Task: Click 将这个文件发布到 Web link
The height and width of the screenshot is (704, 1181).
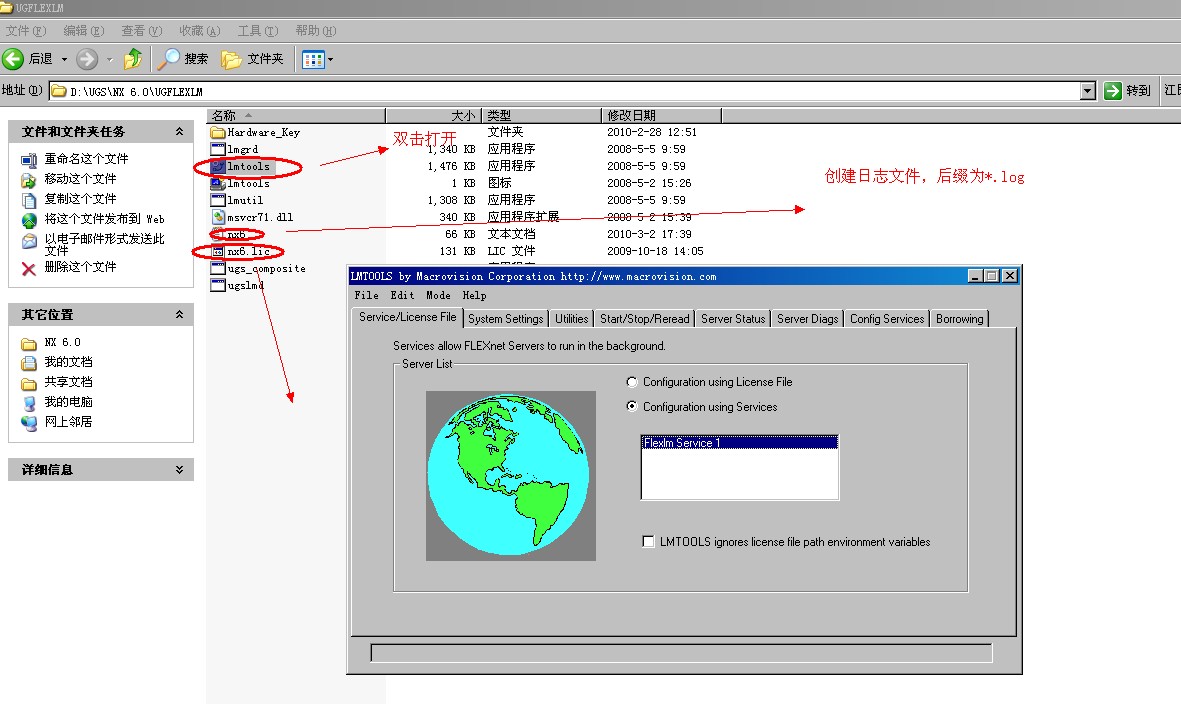Action: point(104,219)
